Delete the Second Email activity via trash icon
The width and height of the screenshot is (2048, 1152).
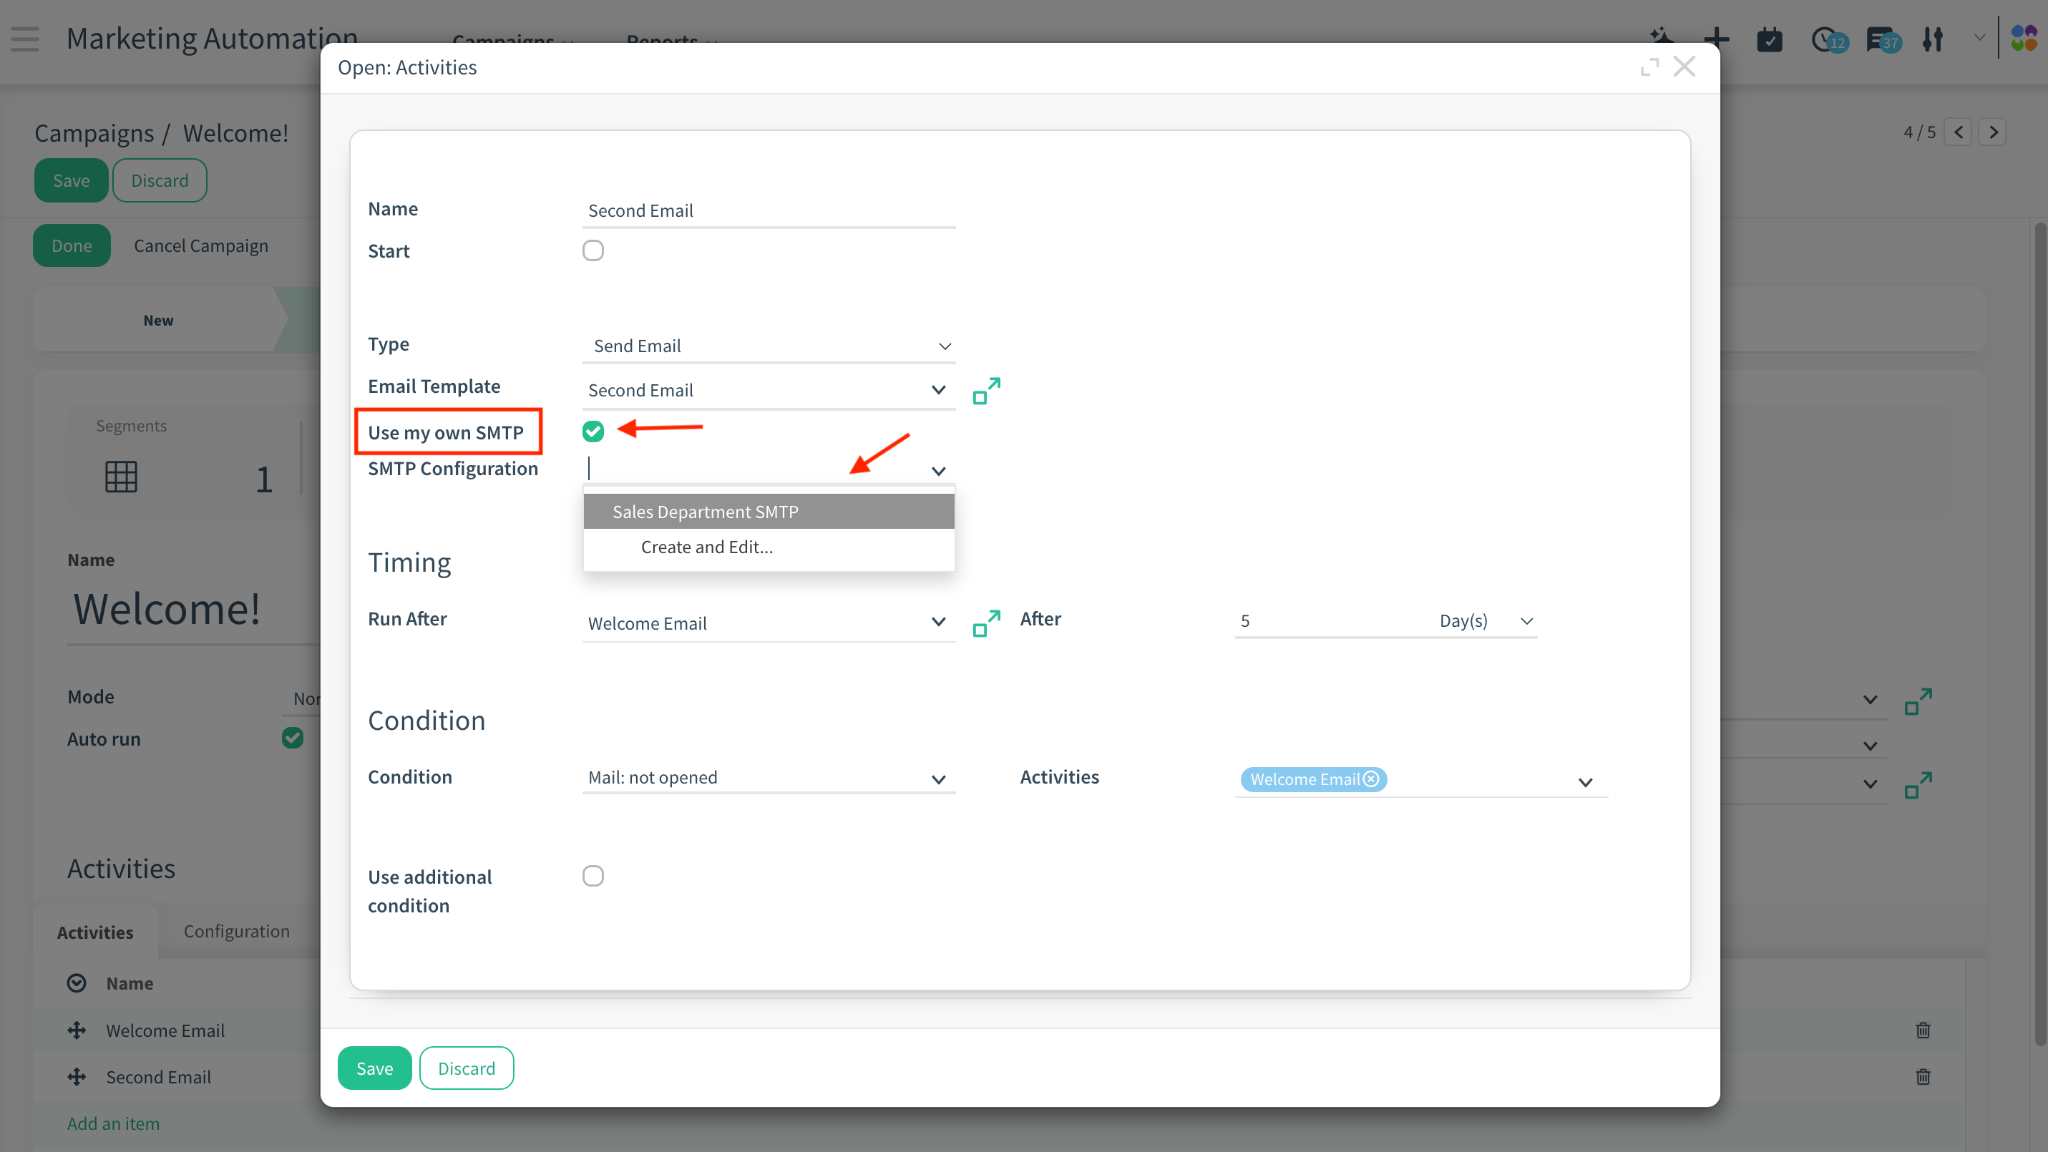(x=1923, y=1077)
